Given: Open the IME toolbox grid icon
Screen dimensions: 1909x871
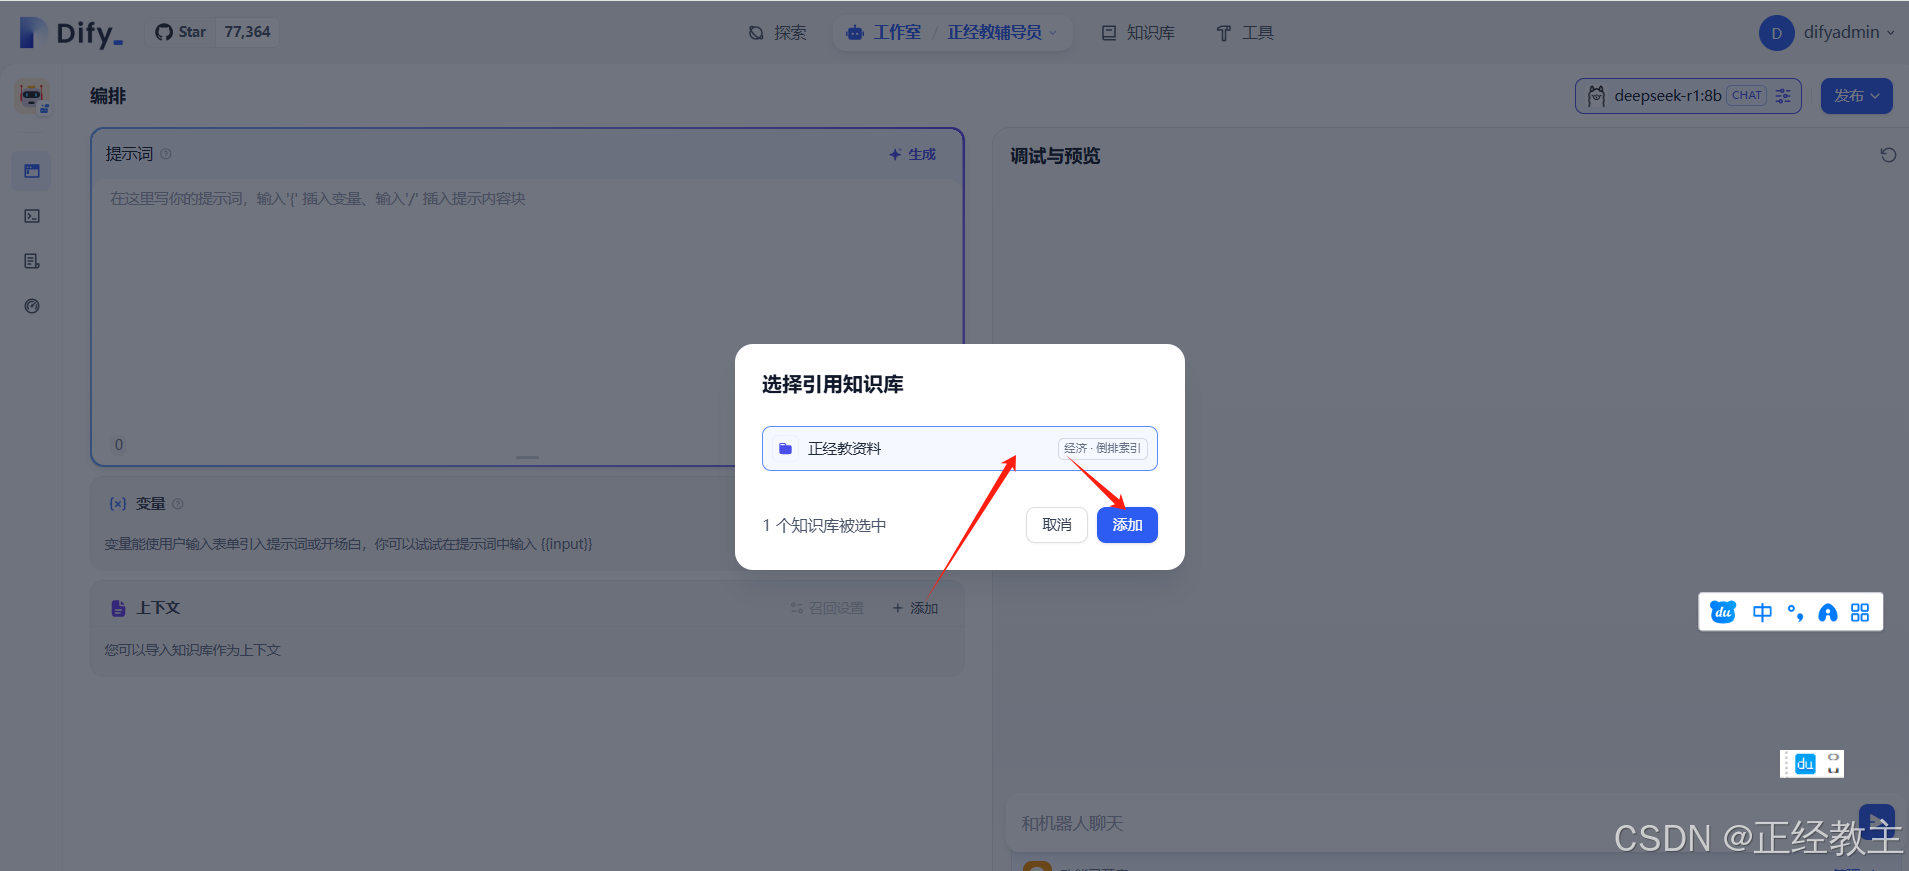Looking at the screenshot, I should [x=1860, y=612].
